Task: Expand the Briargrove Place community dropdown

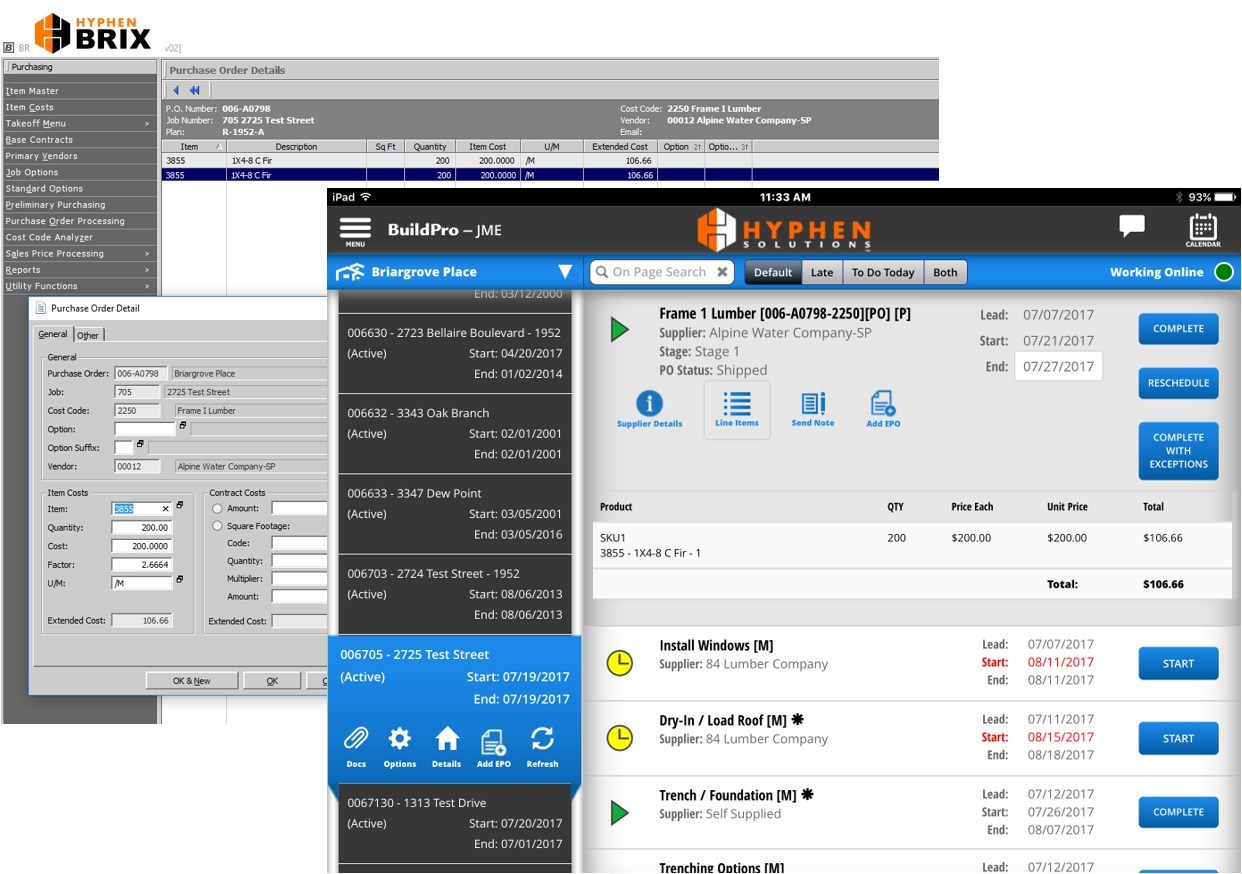Action: 565,272
